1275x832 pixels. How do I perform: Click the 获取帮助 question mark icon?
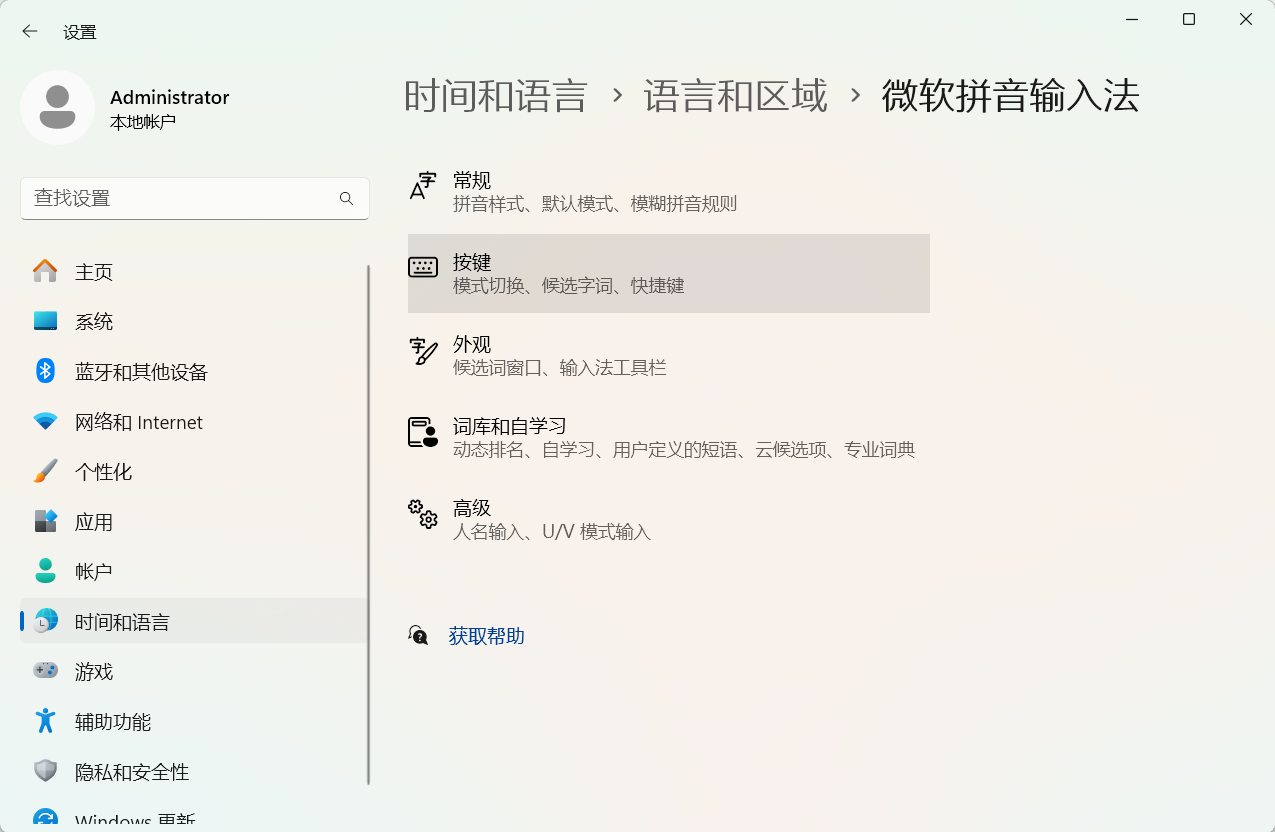(419, 635)
